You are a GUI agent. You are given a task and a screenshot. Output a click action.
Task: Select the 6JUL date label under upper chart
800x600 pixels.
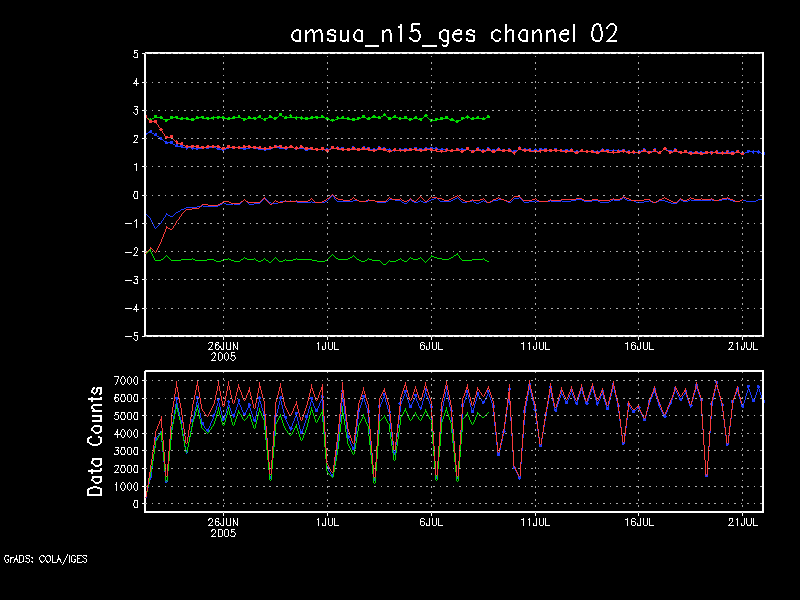(431, 346)
